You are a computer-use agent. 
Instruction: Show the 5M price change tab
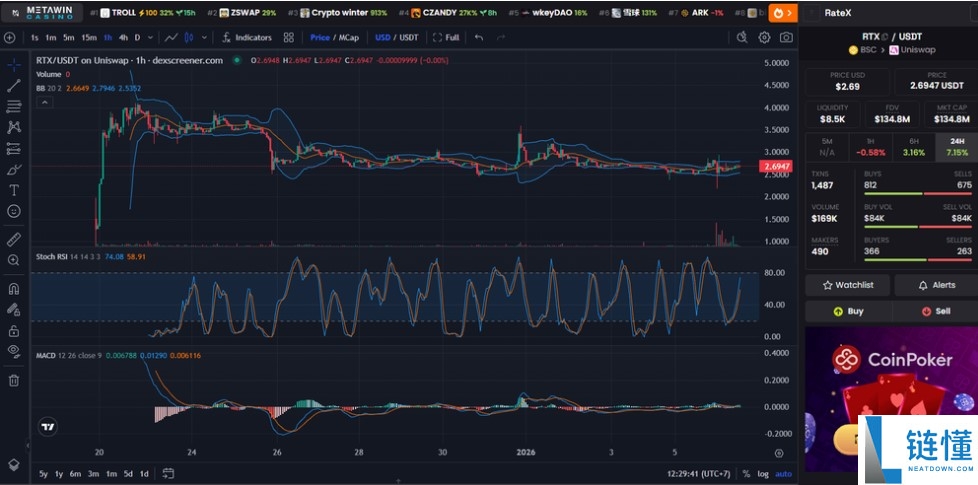pos(827,147)
